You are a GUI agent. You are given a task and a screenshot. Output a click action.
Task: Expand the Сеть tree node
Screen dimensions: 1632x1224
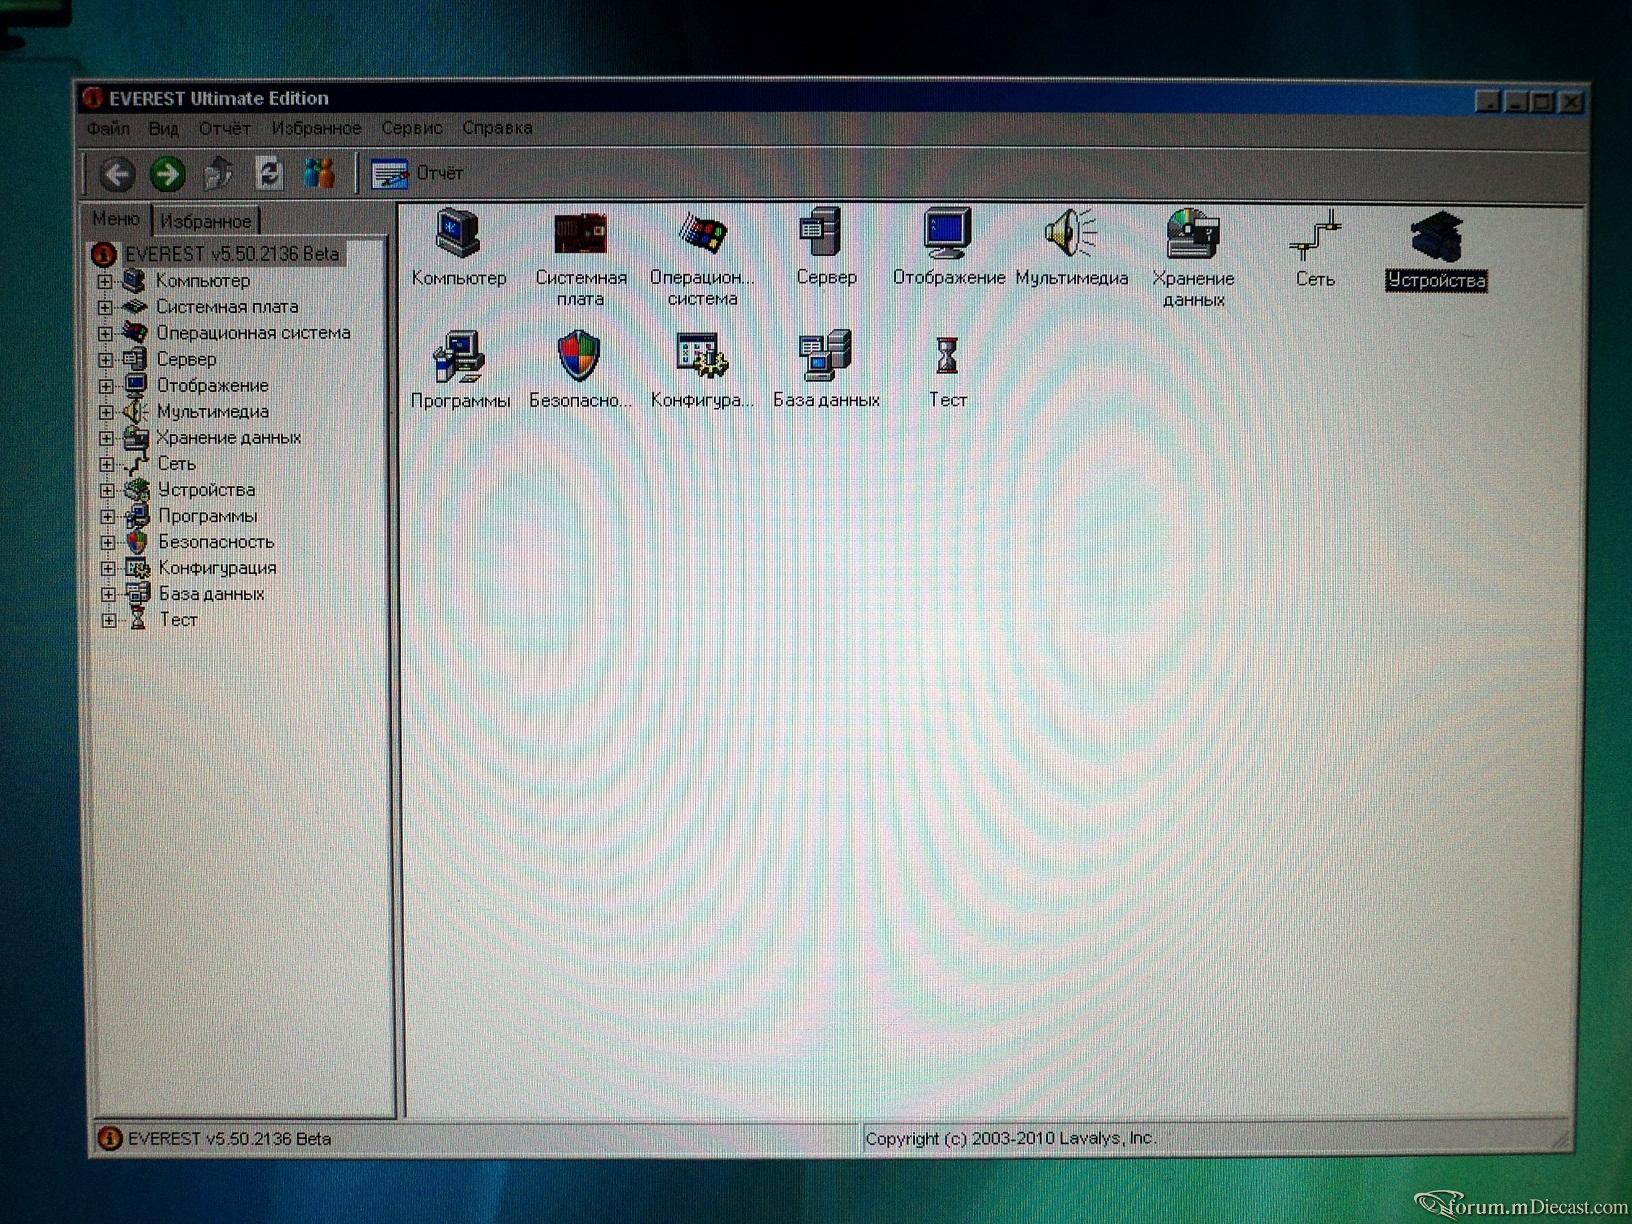coord(107,464)
